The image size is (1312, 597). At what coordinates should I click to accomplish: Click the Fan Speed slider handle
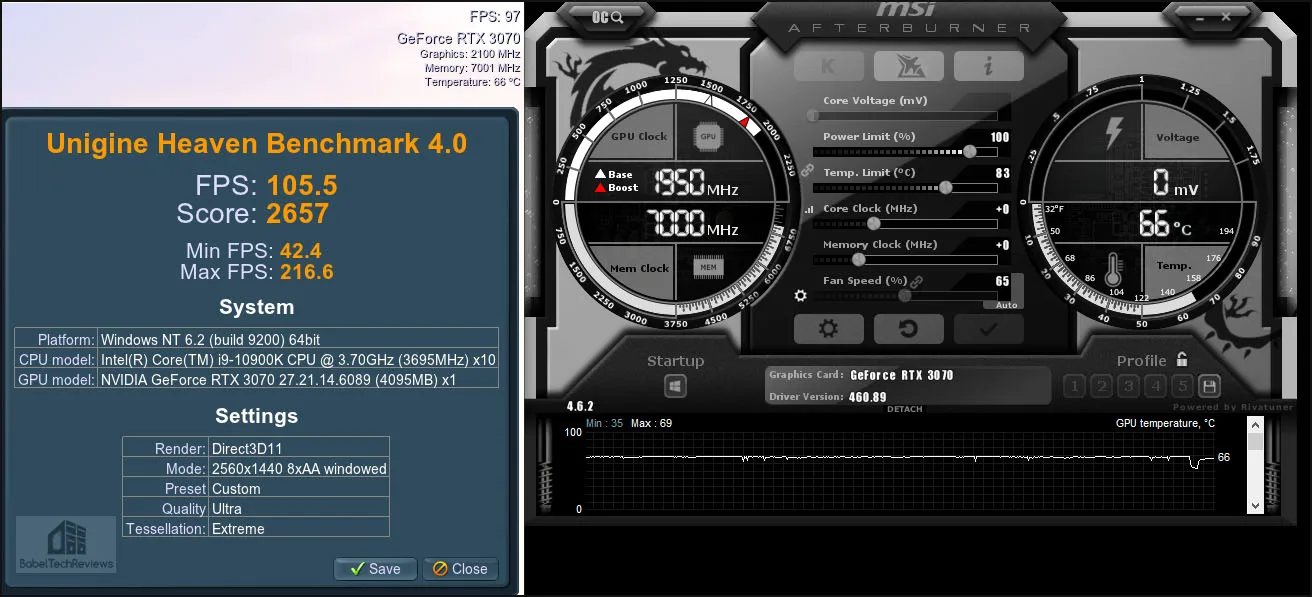(x=905, y=296)
